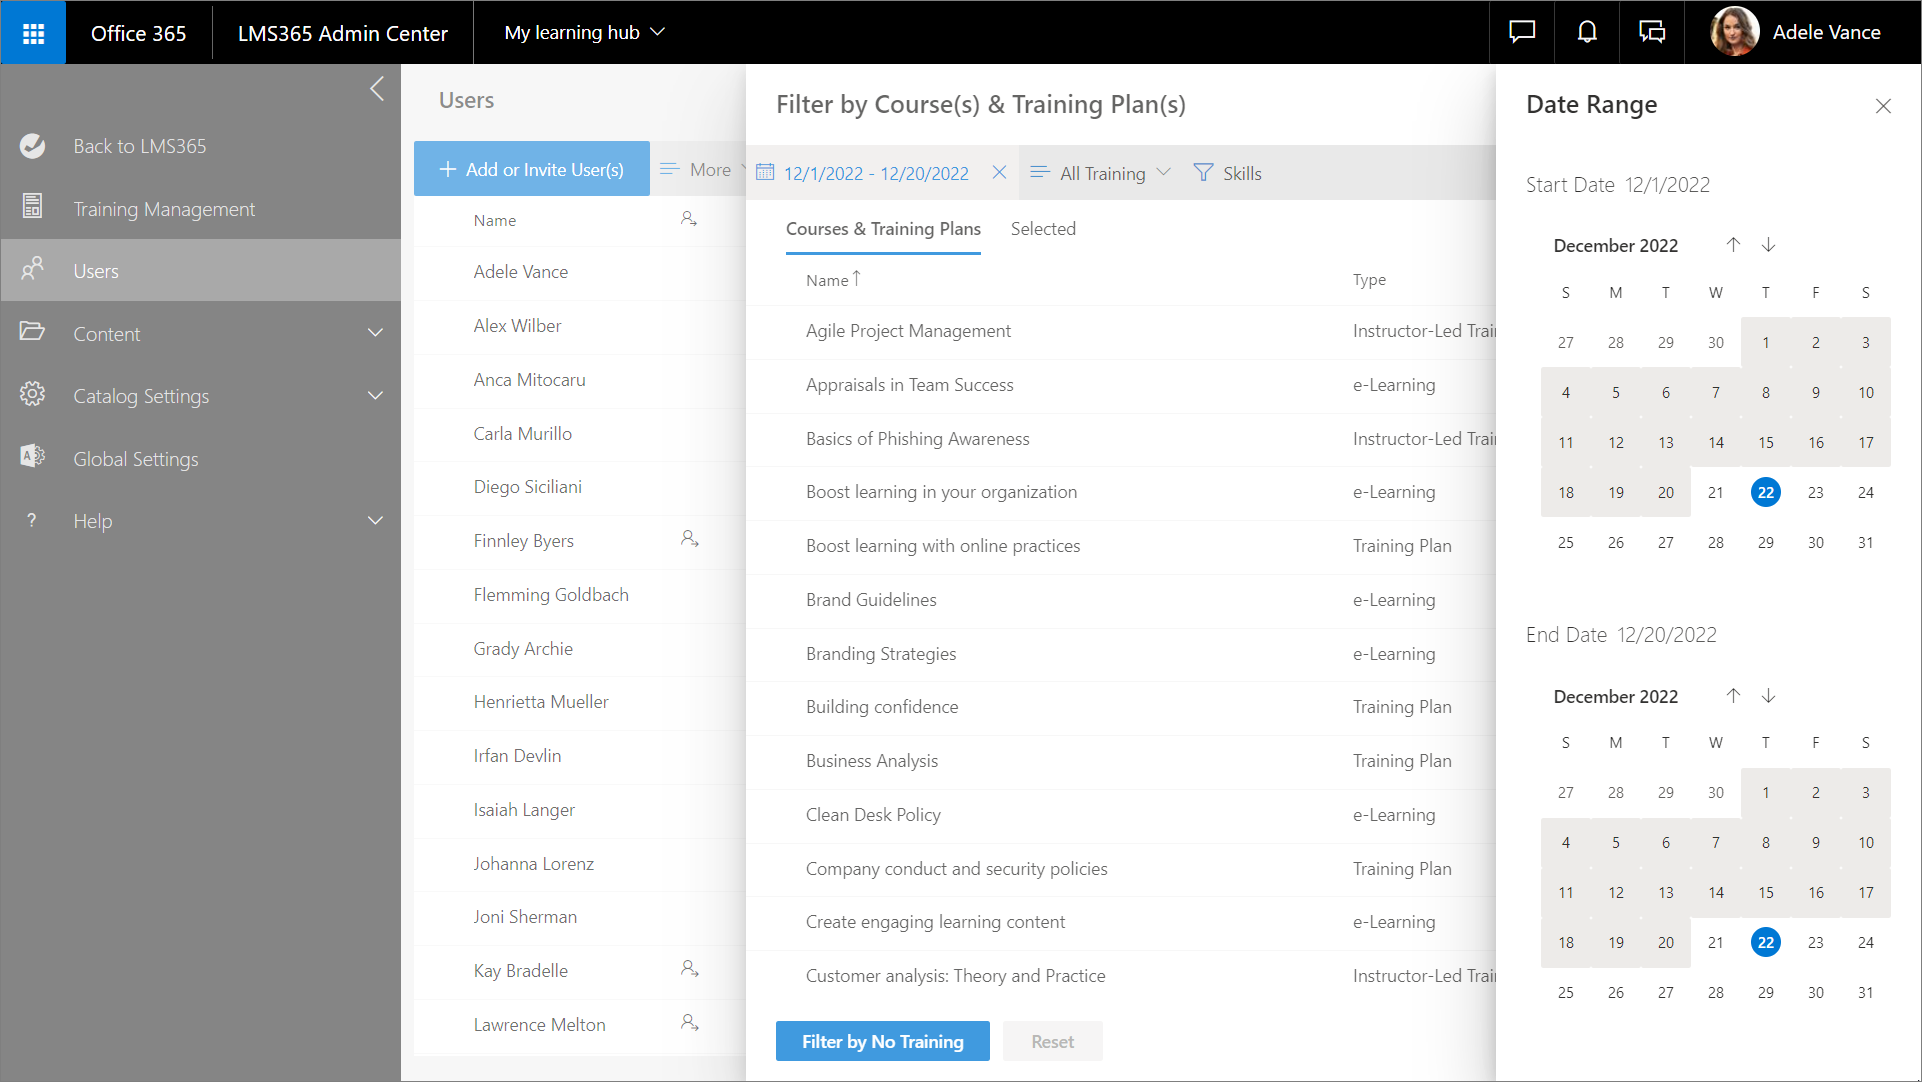Click the Skills filter funnel icon
Screen dimensions: 1922x1082
[1203, 173]
